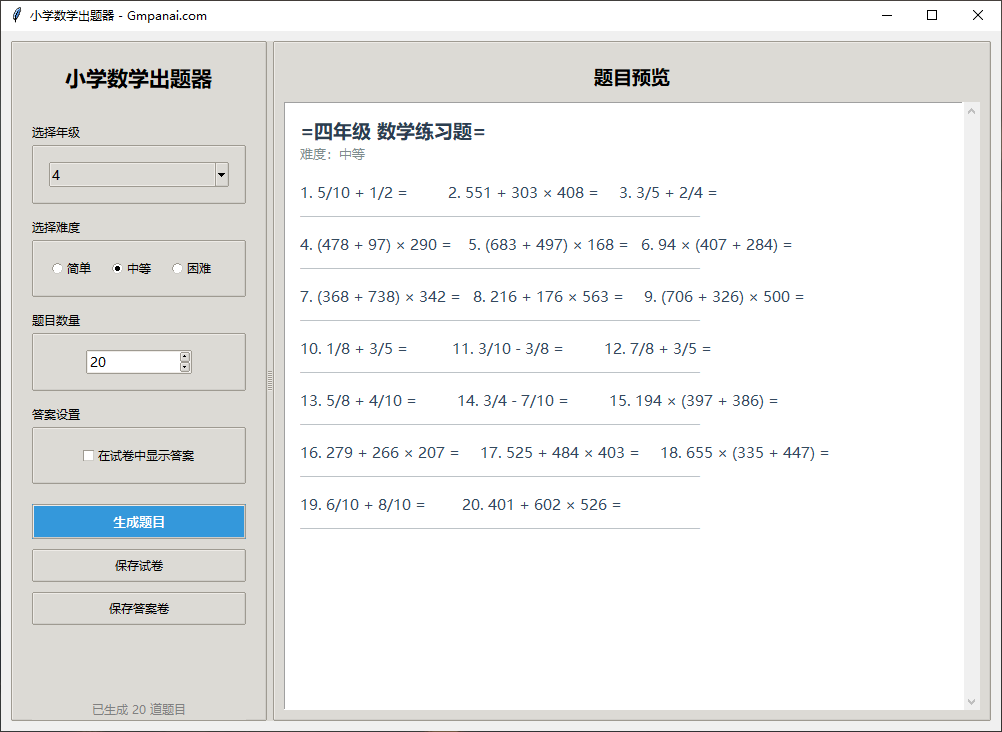Select the 简单 difficulty option
This screenshot has width=1002, height=732.
[58, 268]
